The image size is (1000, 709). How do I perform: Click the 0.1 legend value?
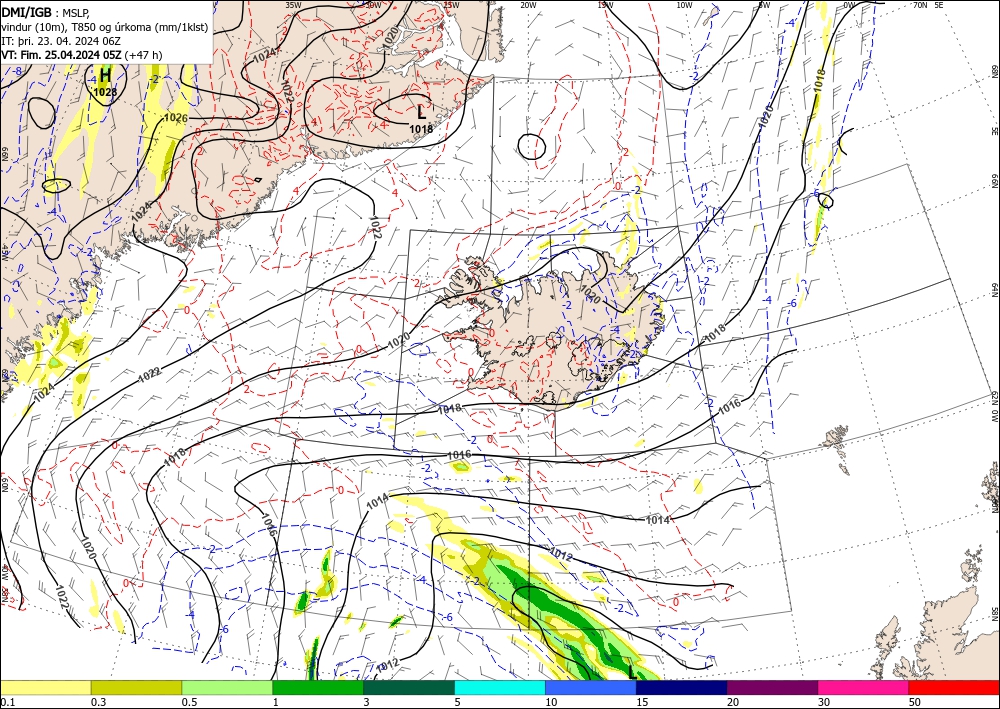6,702
